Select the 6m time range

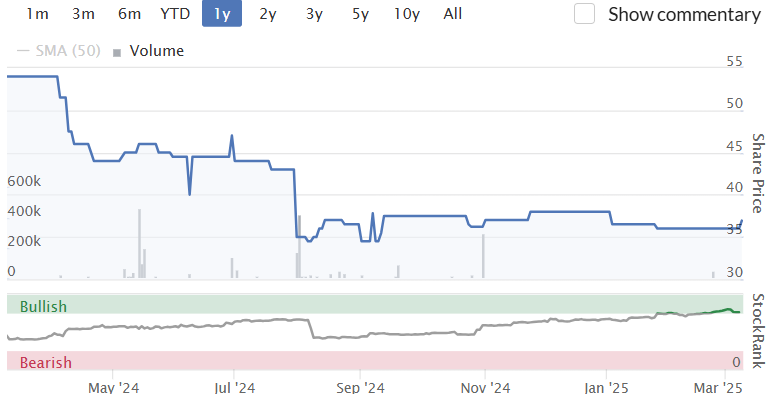click(x=129, y=14)
